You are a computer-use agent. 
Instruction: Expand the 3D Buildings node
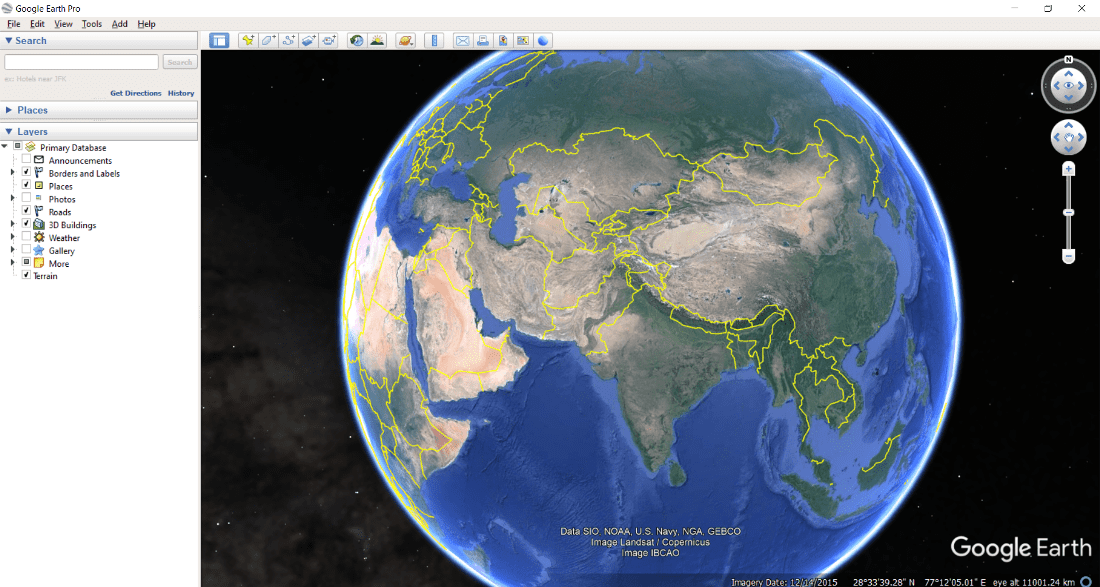click(12, 224)
